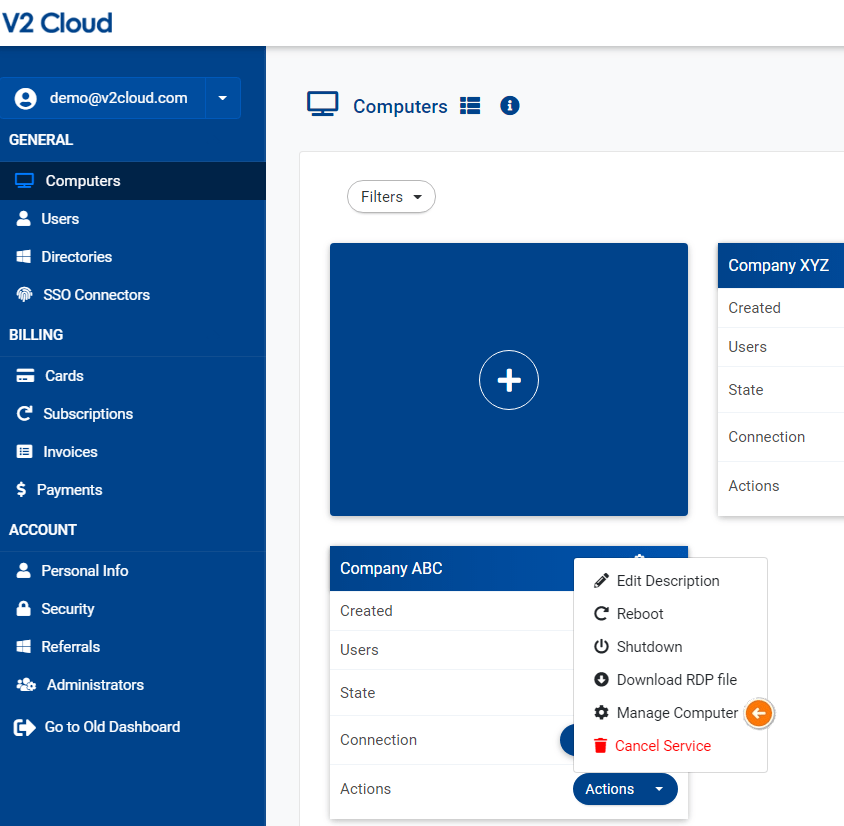Expand the Actions button dropdown caret
Image resolution: width=844 pixels, height=826 pixels.
(659, 789)
